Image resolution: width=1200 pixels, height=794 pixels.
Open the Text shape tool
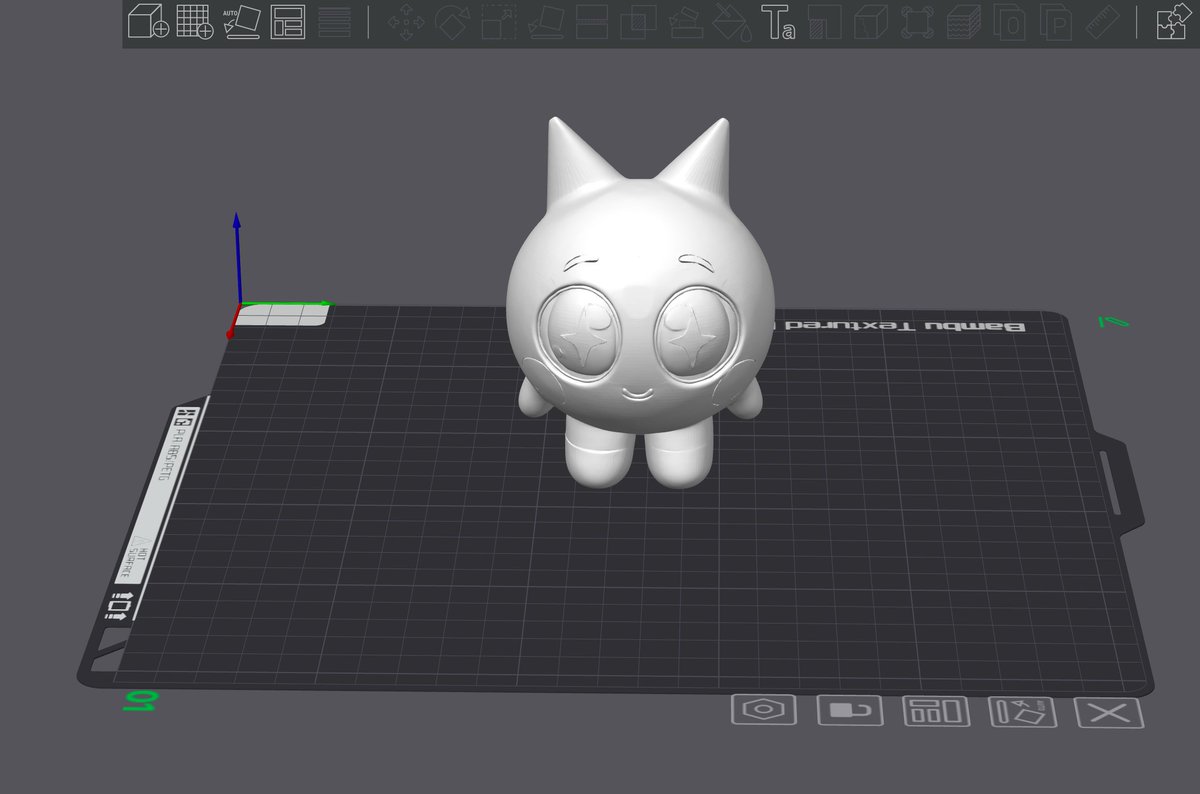(779, 22)
